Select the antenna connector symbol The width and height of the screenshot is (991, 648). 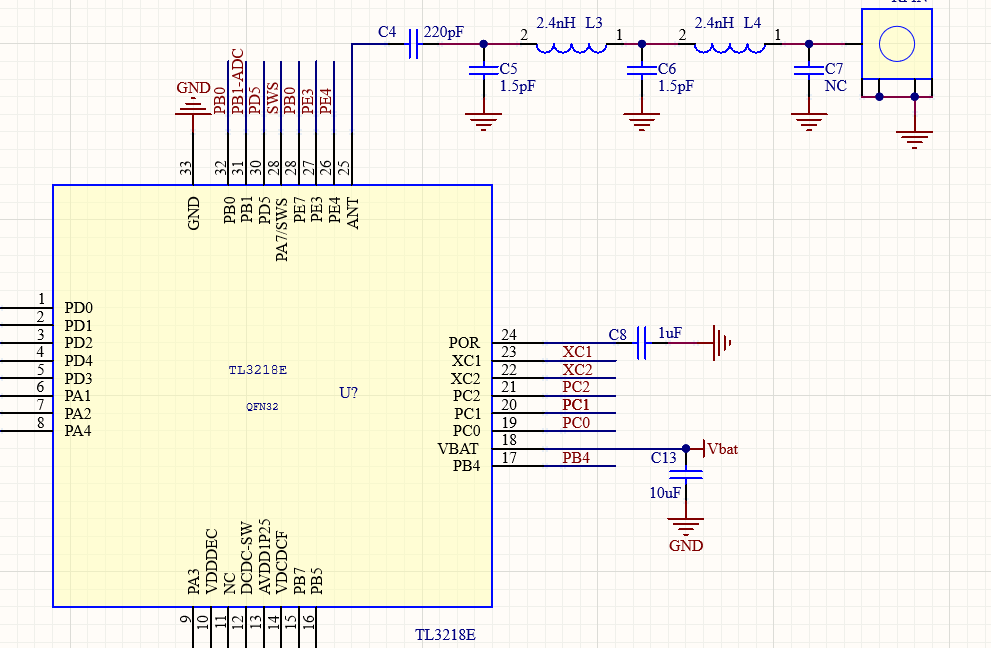[x=896, y=46]
